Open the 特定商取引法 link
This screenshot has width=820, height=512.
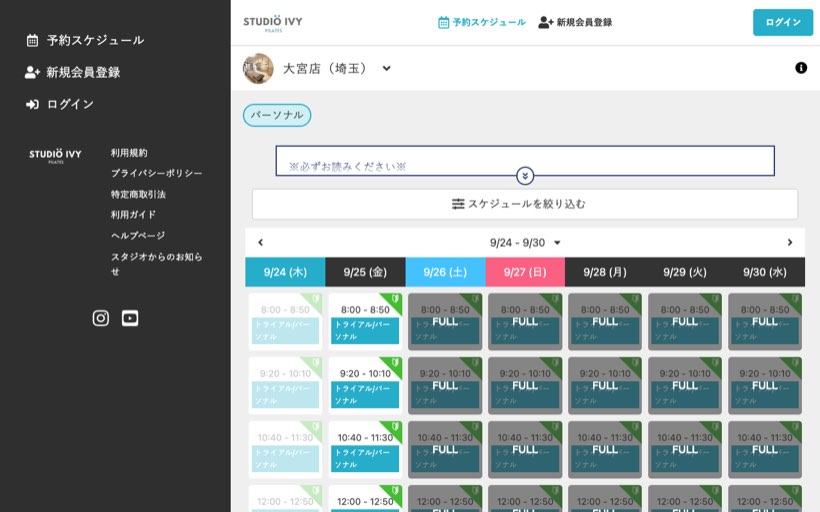[138, 194]
